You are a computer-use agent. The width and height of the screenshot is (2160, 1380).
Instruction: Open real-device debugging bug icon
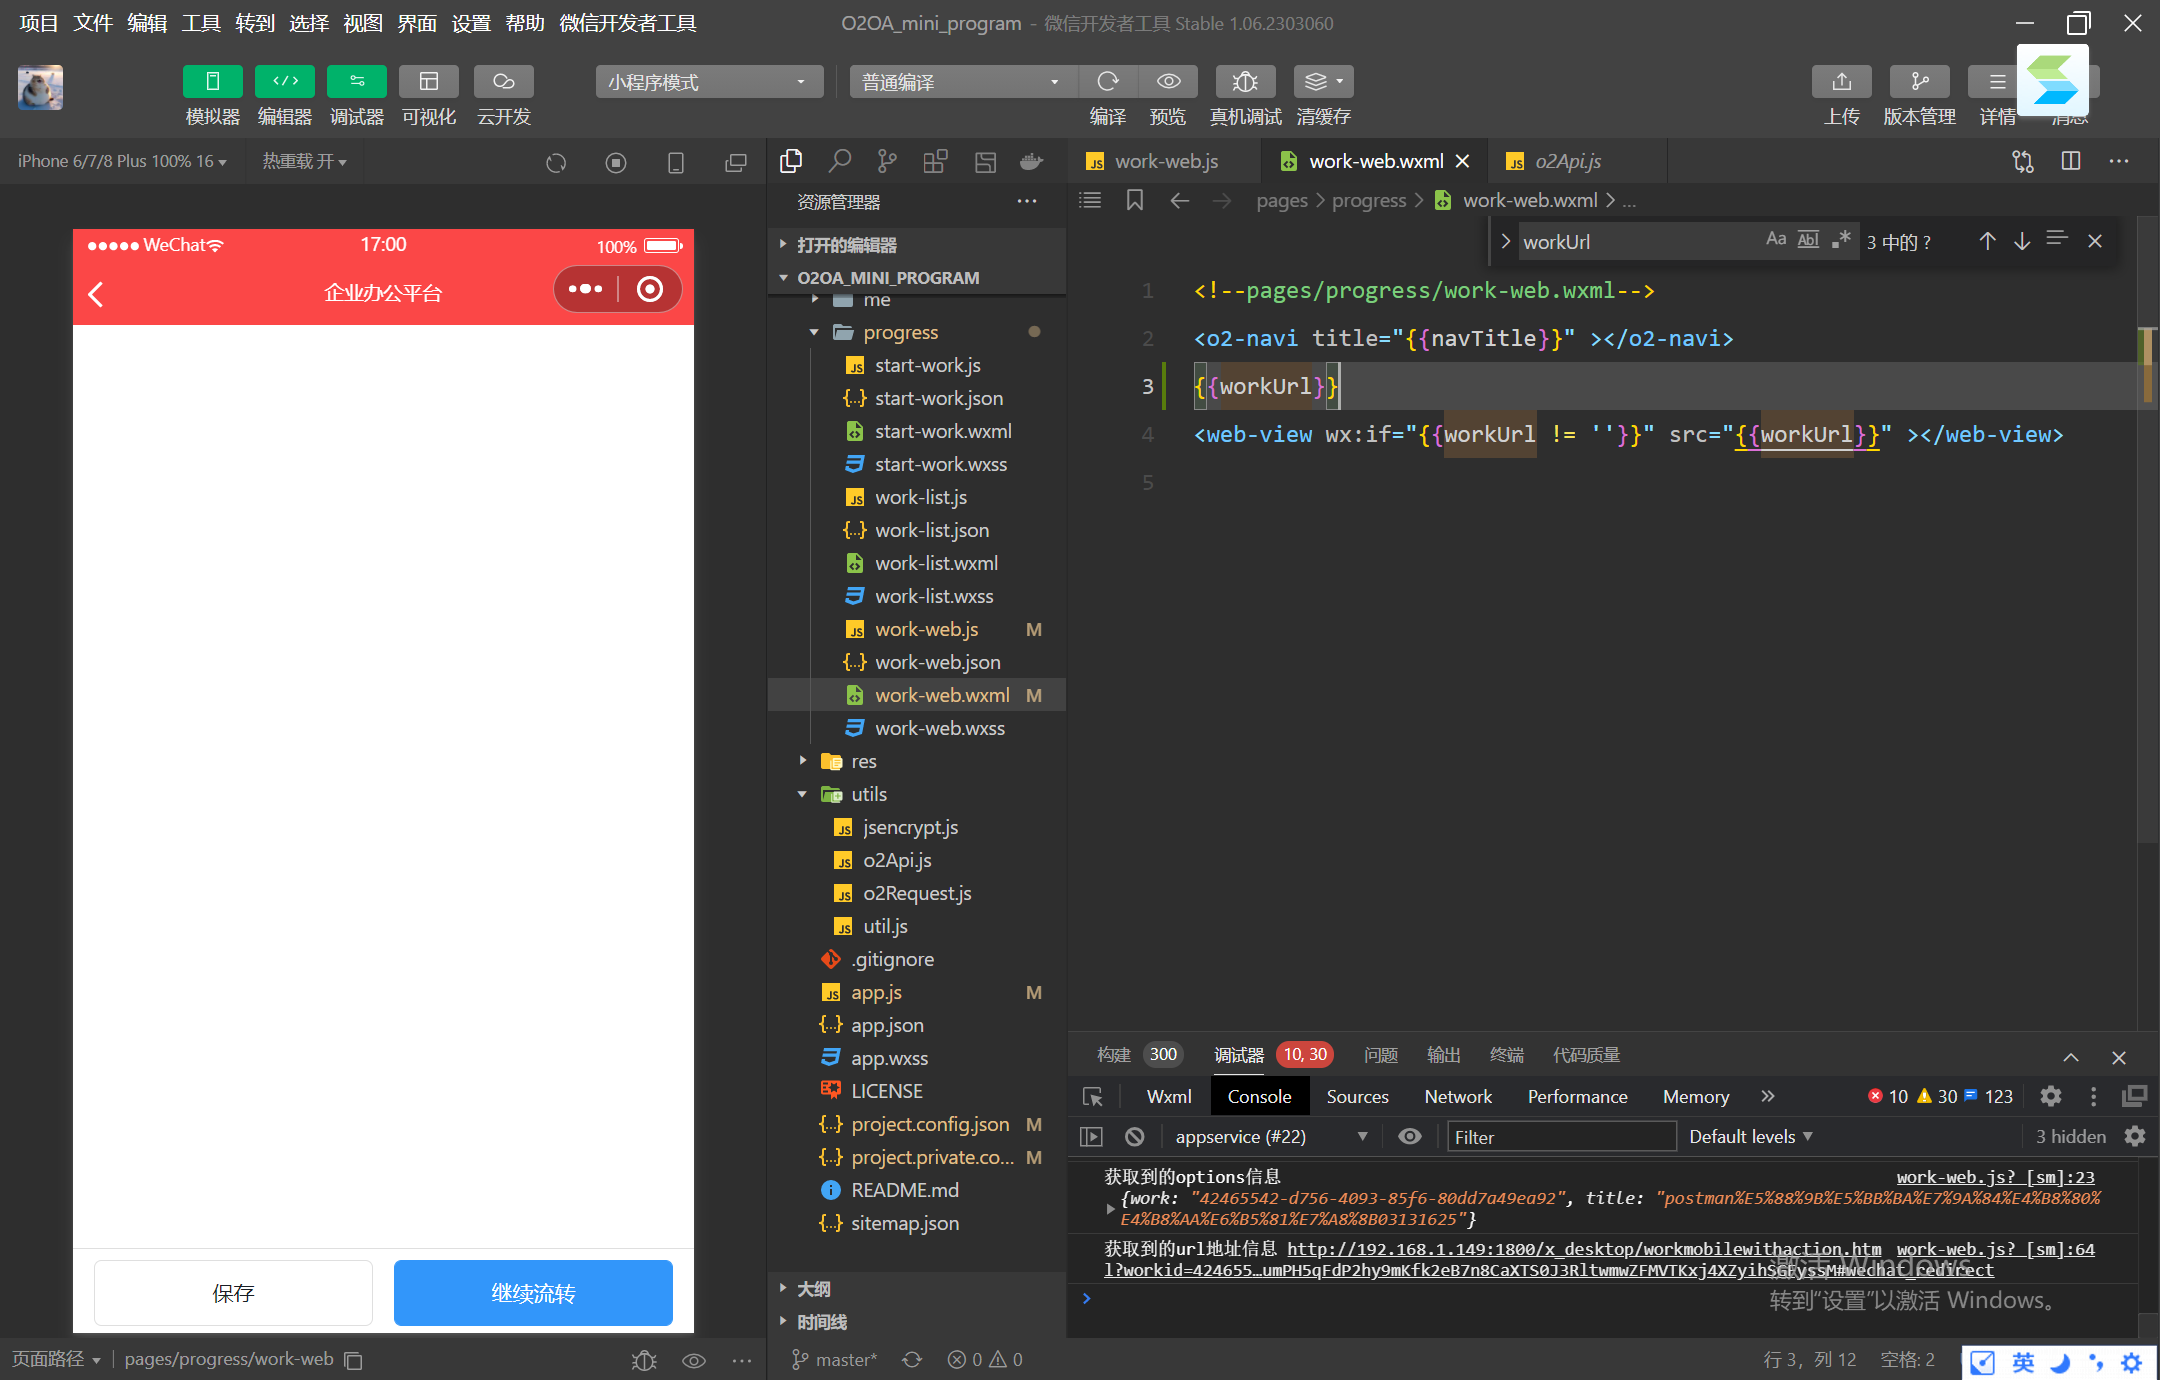(x=1244, y=82)
